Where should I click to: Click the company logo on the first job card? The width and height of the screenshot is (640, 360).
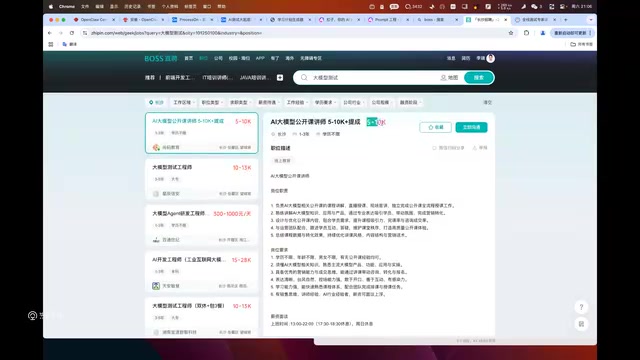156,147
